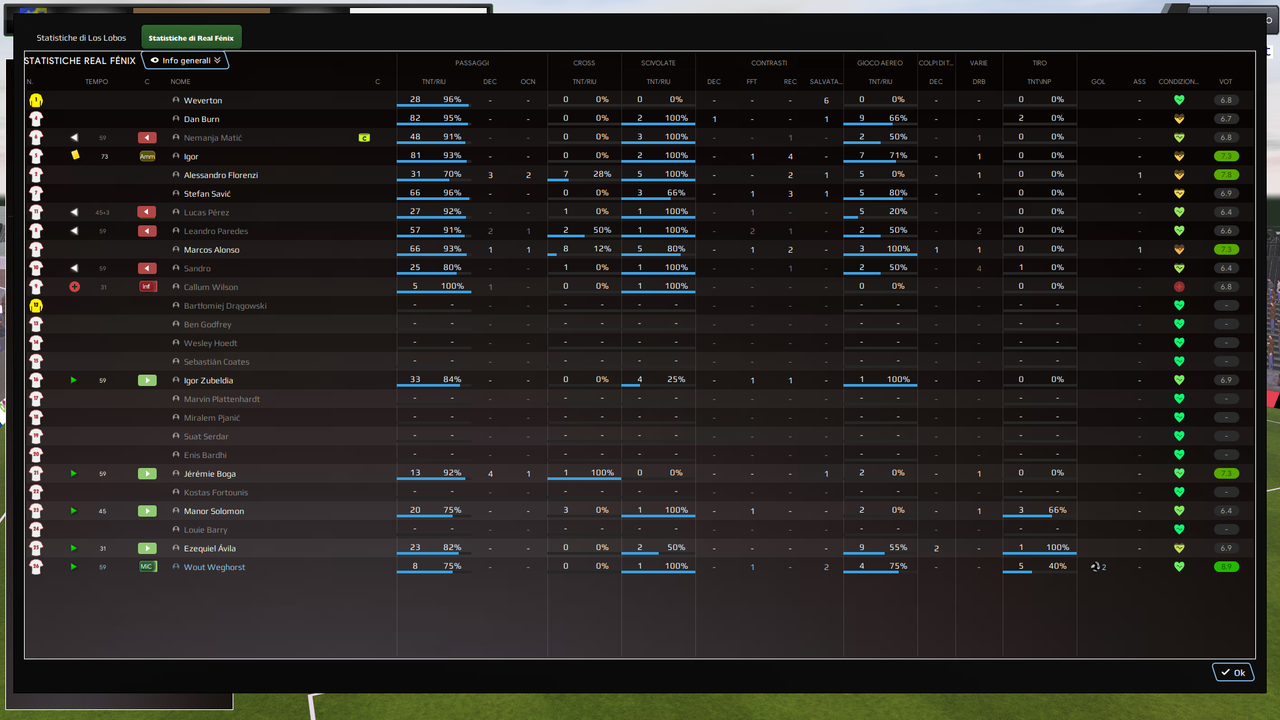The width and height of the screenshot is (1280, 720).
Task: Click the Amm booking badge on Igor's row
Action: pyautogui.click(x=146, y=155)
